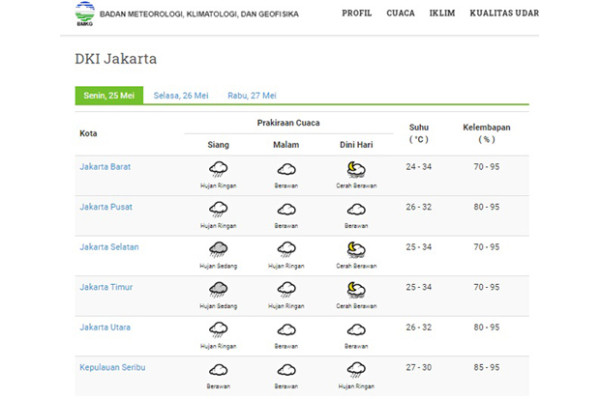
Task: Open the KUALITAS UDARA menu
Action: coord(504,13)
